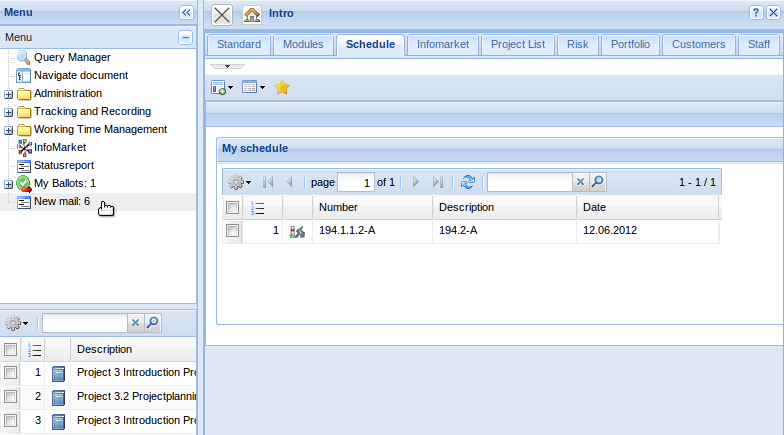The height and width of the screenshot is (435, 784).
Task: Click the 194.1.1.2-A row type icon
Action: point(297,231)
